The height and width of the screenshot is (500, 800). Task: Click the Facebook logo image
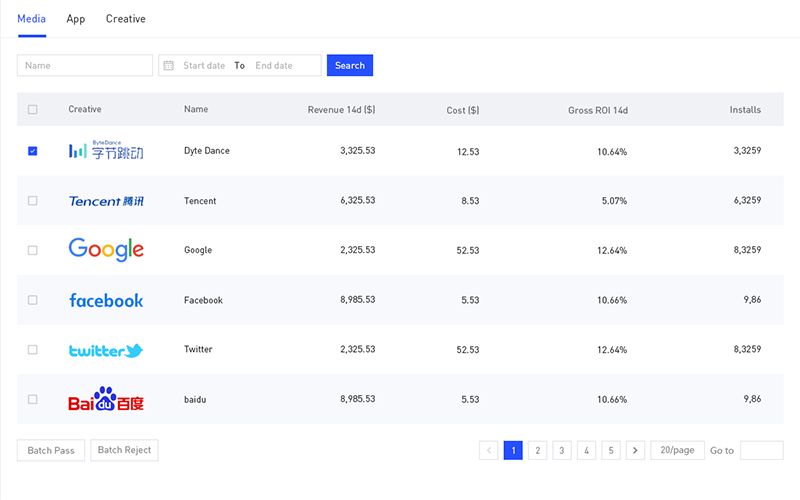pyautogui.click(x=106, y=300)
